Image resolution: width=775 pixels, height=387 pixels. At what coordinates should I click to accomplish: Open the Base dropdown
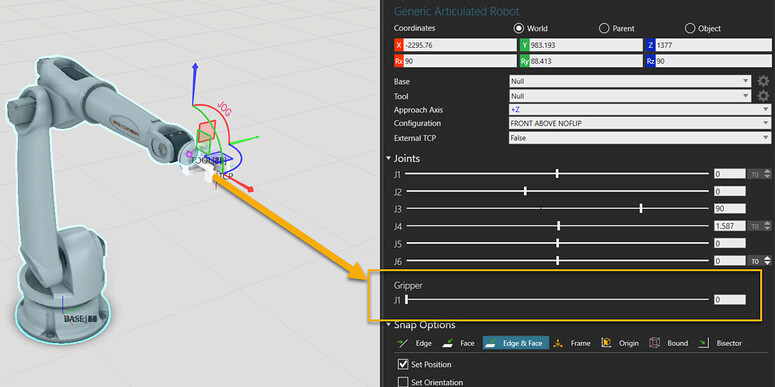pyautogui.click(x=630, y=81)
